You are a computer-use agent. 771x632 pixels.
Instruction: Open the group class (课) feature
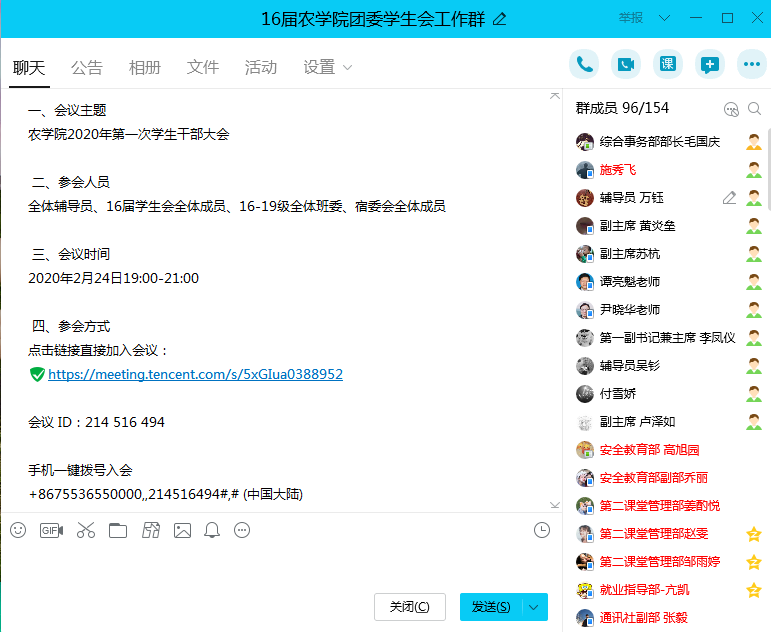[x=668, y=64]
